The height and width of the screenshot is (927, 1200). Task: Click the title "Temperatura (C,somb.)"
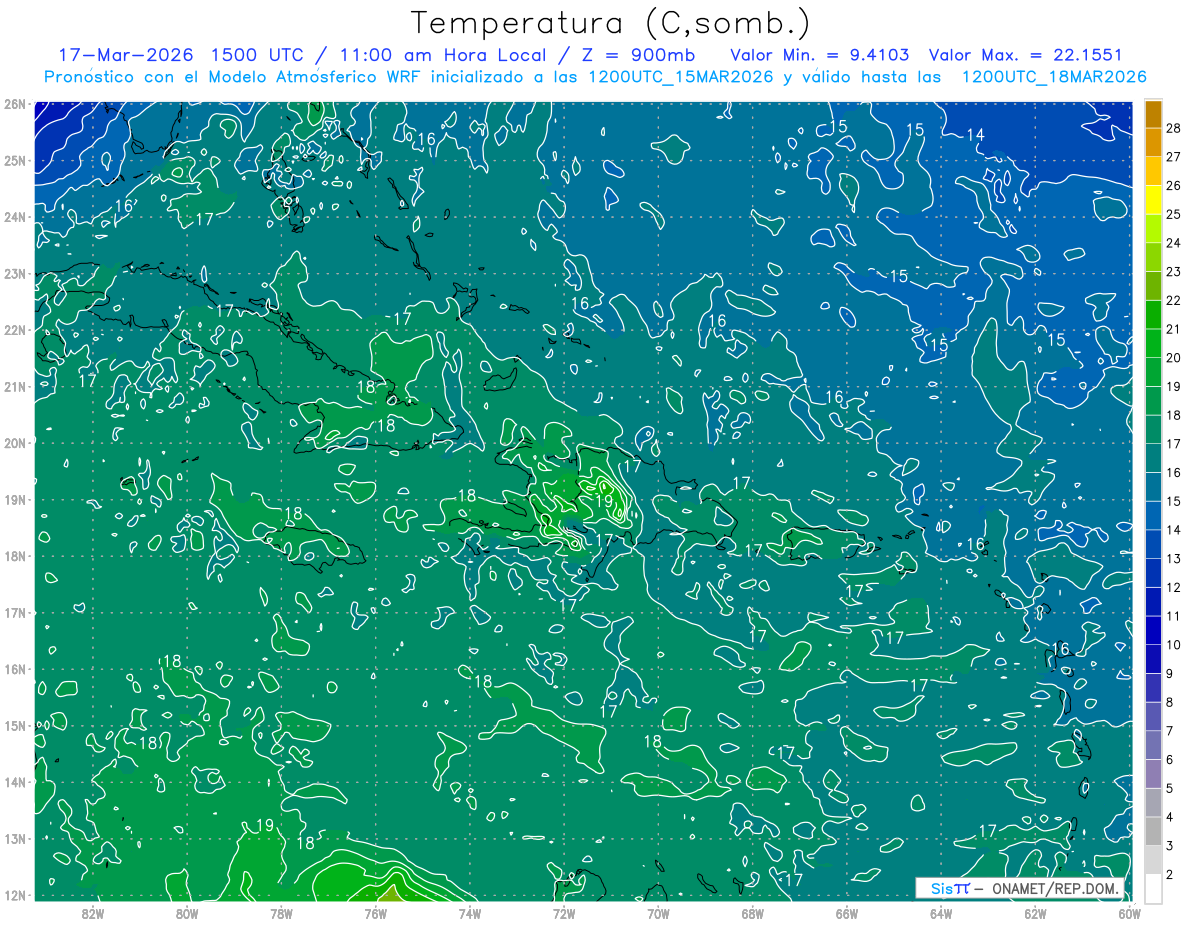point(611,23)
